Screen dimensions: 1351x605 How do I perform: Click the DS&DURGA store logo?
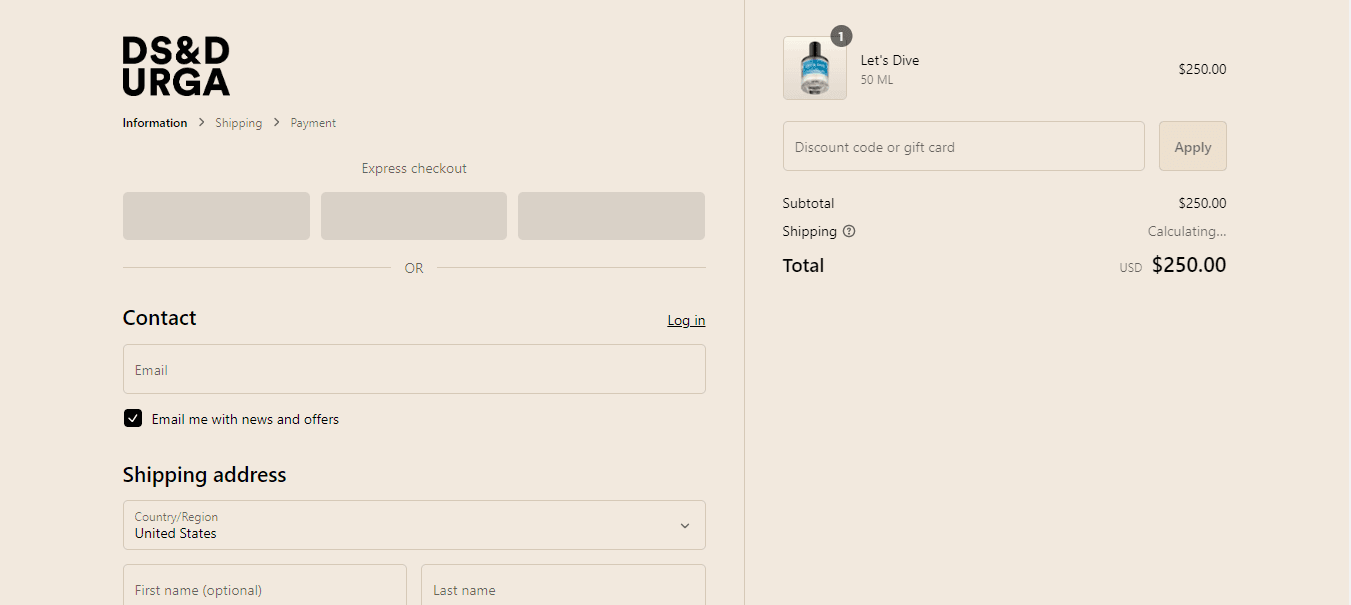tap(176, 66)
